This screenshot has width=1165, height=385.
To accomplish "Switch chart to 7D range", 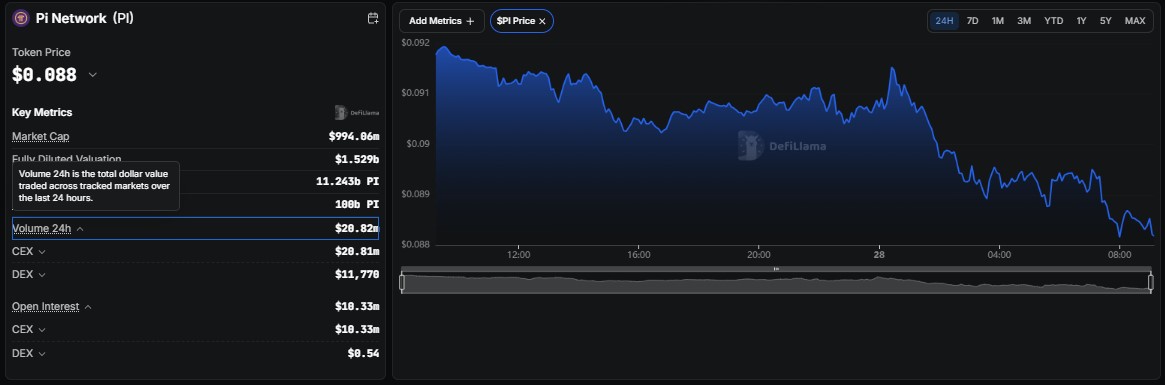I will [972, 21].
